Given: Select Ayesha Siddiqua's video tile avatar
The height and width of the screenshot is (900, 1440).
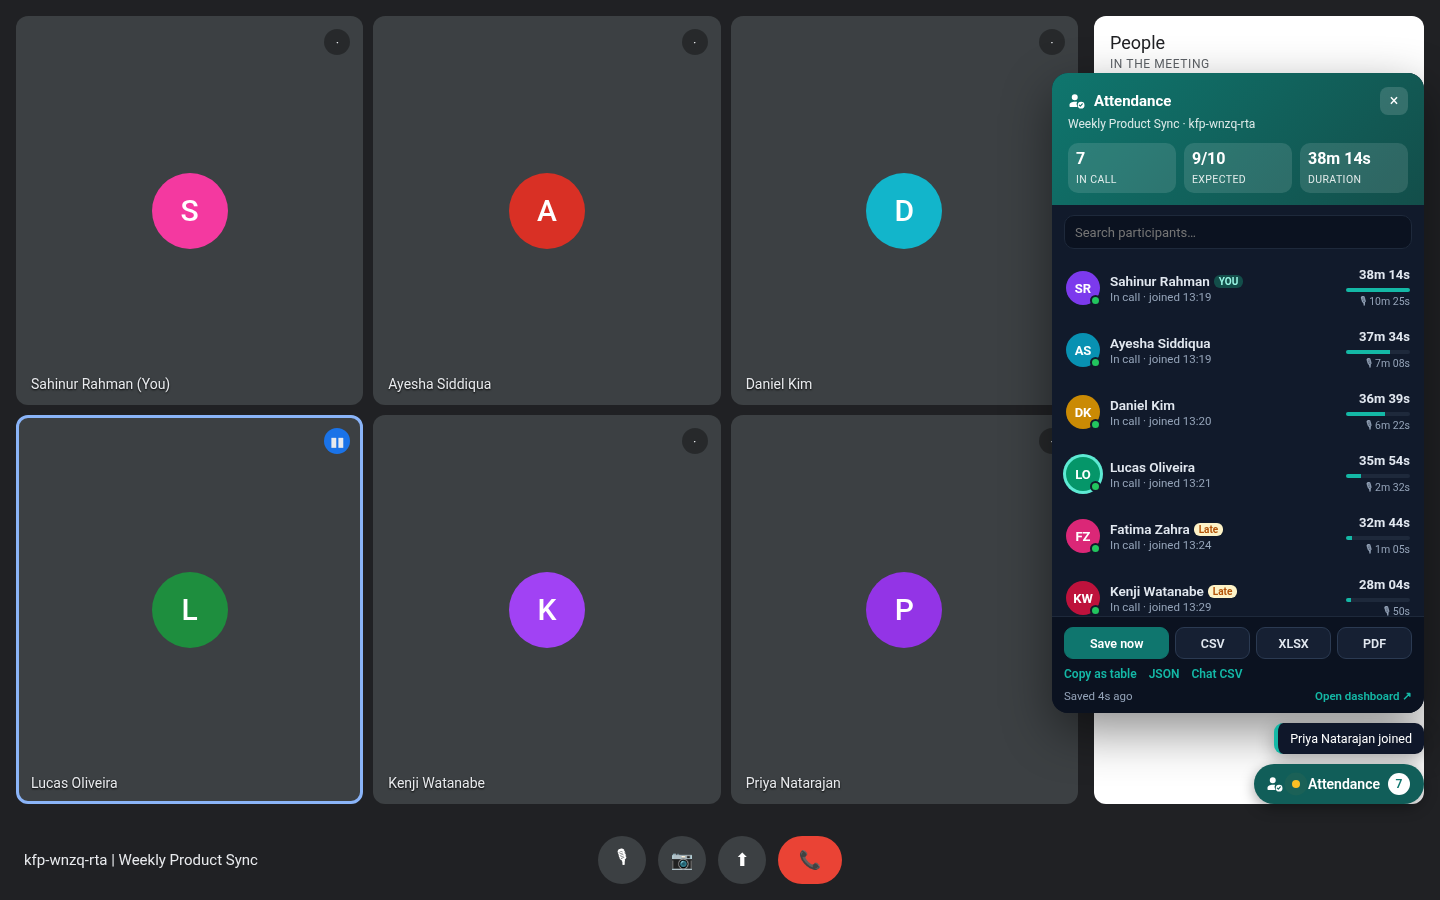Looking at the screenshot, I should 547,211.
